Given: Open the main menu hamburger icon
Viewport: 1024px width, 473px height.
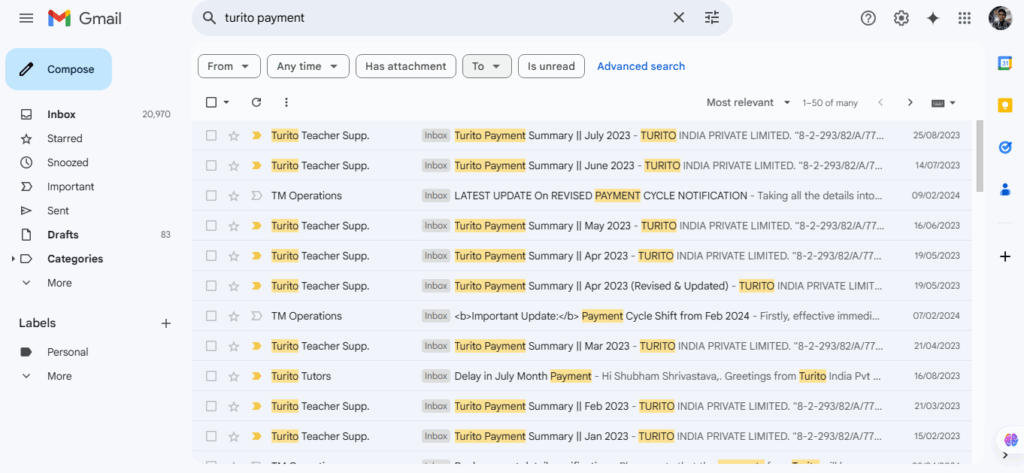Looking at the screenshot, I should pos(26,18).
